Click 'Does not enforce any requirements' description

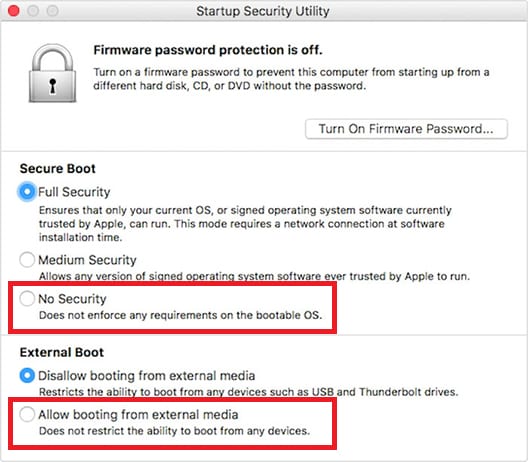pos(180,316)
